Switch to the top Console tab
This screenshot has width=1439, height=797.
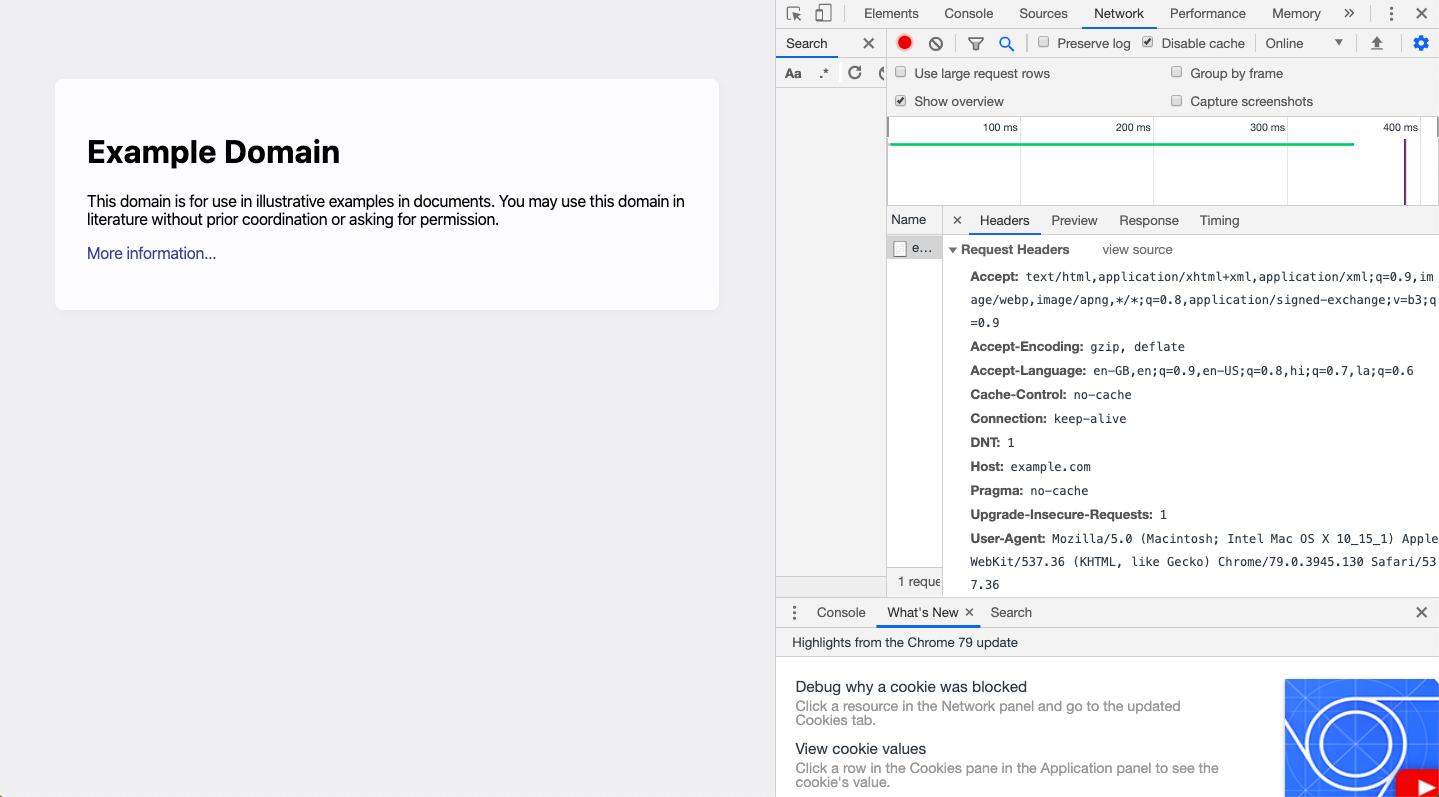(969, 14)
